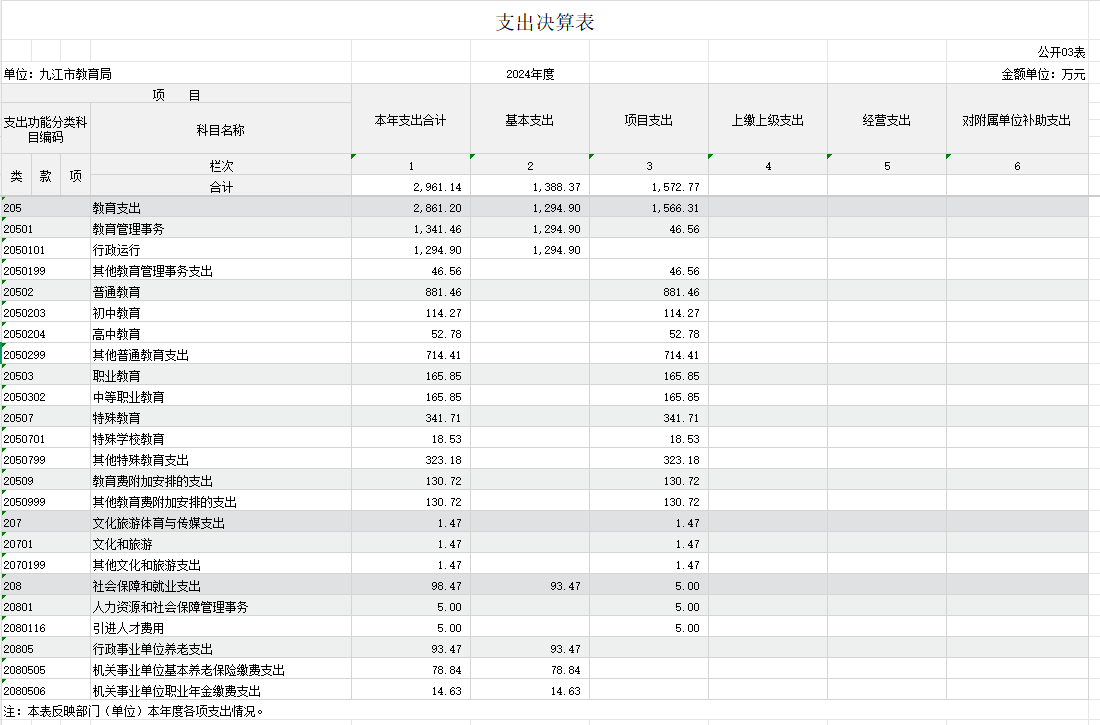Click the 公开03表 label cell
Screen dimensions: 1100x725
1060,52
